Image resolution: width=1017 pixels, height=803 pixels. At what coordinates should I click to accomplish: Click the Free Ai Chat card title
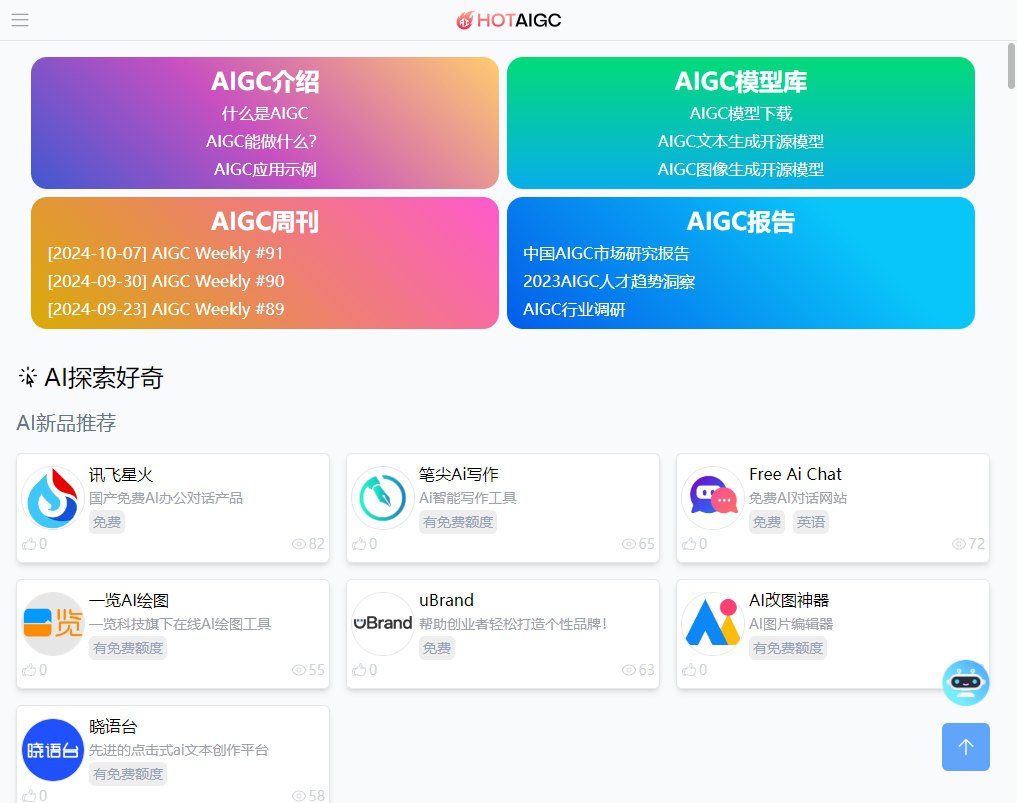point(795,475)
